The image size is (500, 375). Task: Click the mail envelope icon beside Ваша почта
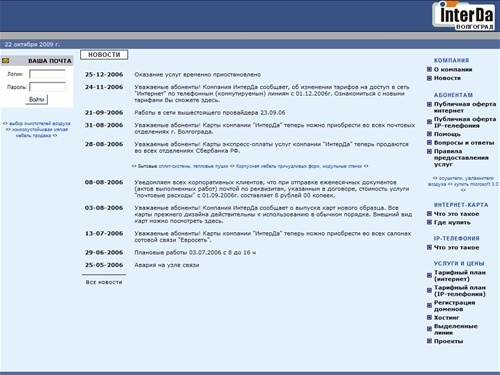coord(5,61)
